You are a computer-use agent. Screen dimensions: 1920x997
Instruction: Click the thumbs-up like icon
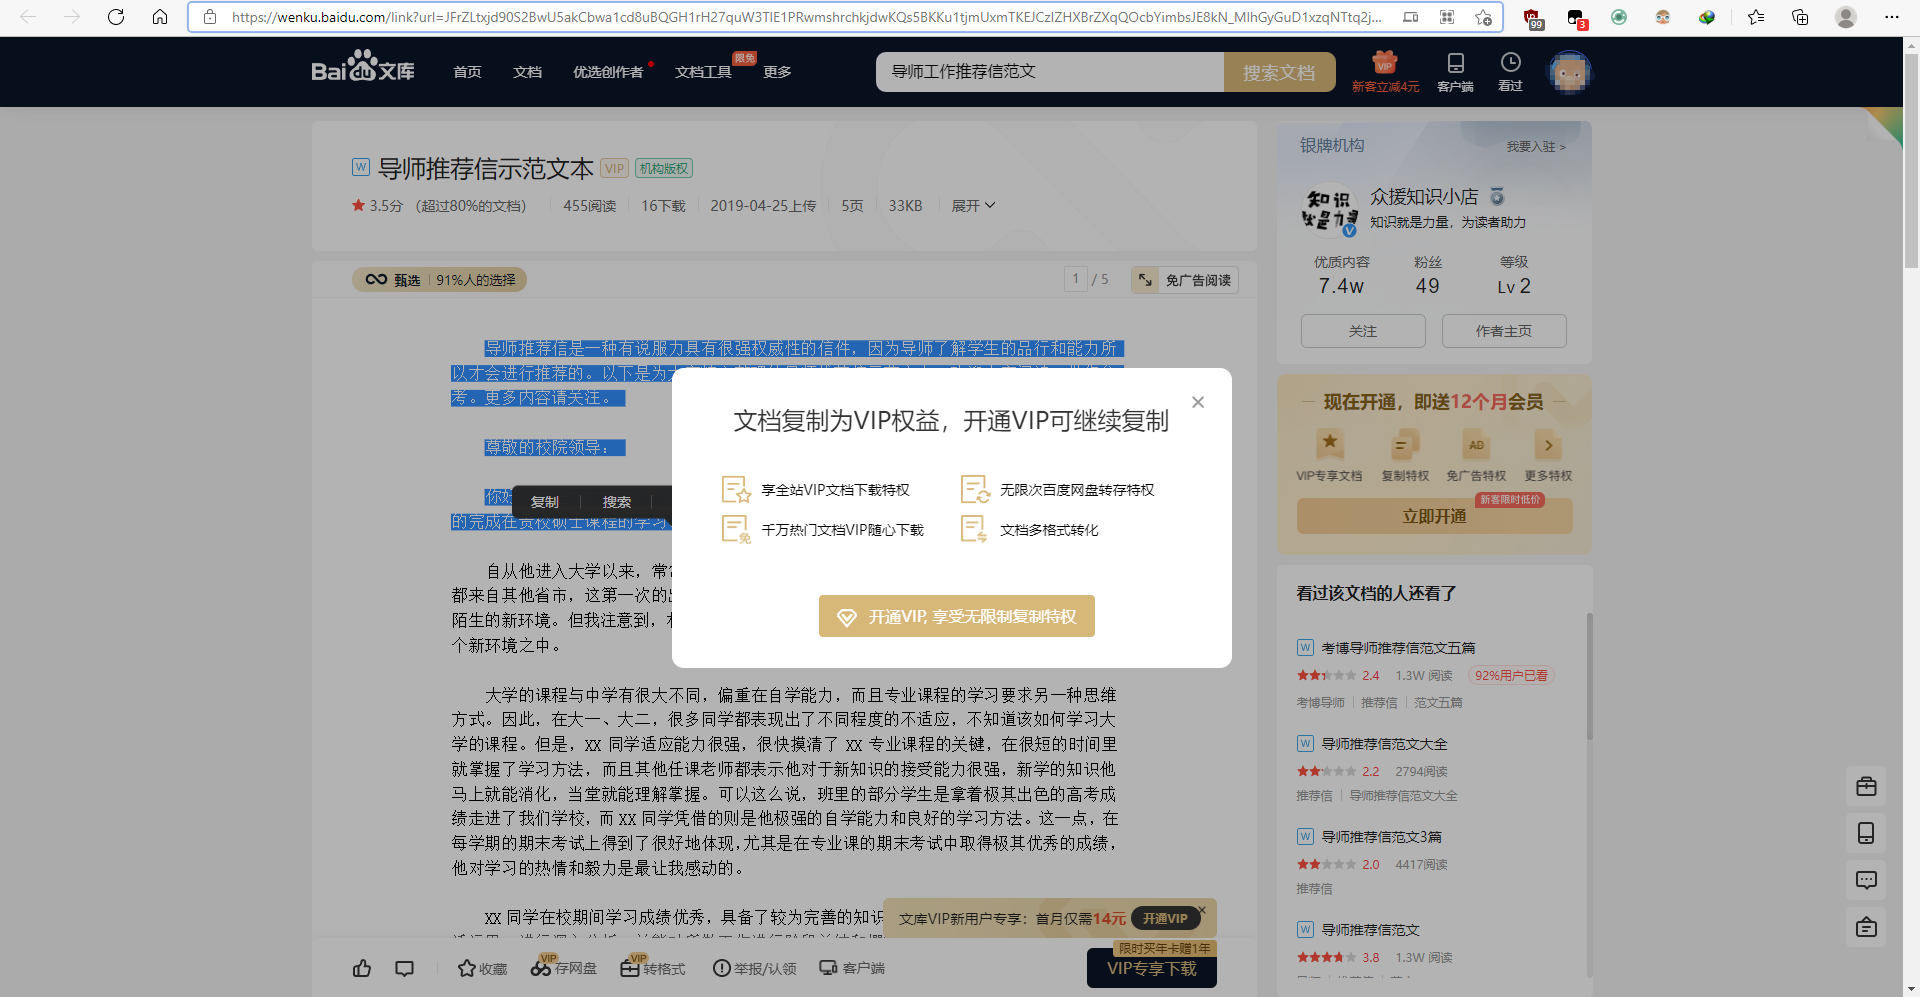362,968
